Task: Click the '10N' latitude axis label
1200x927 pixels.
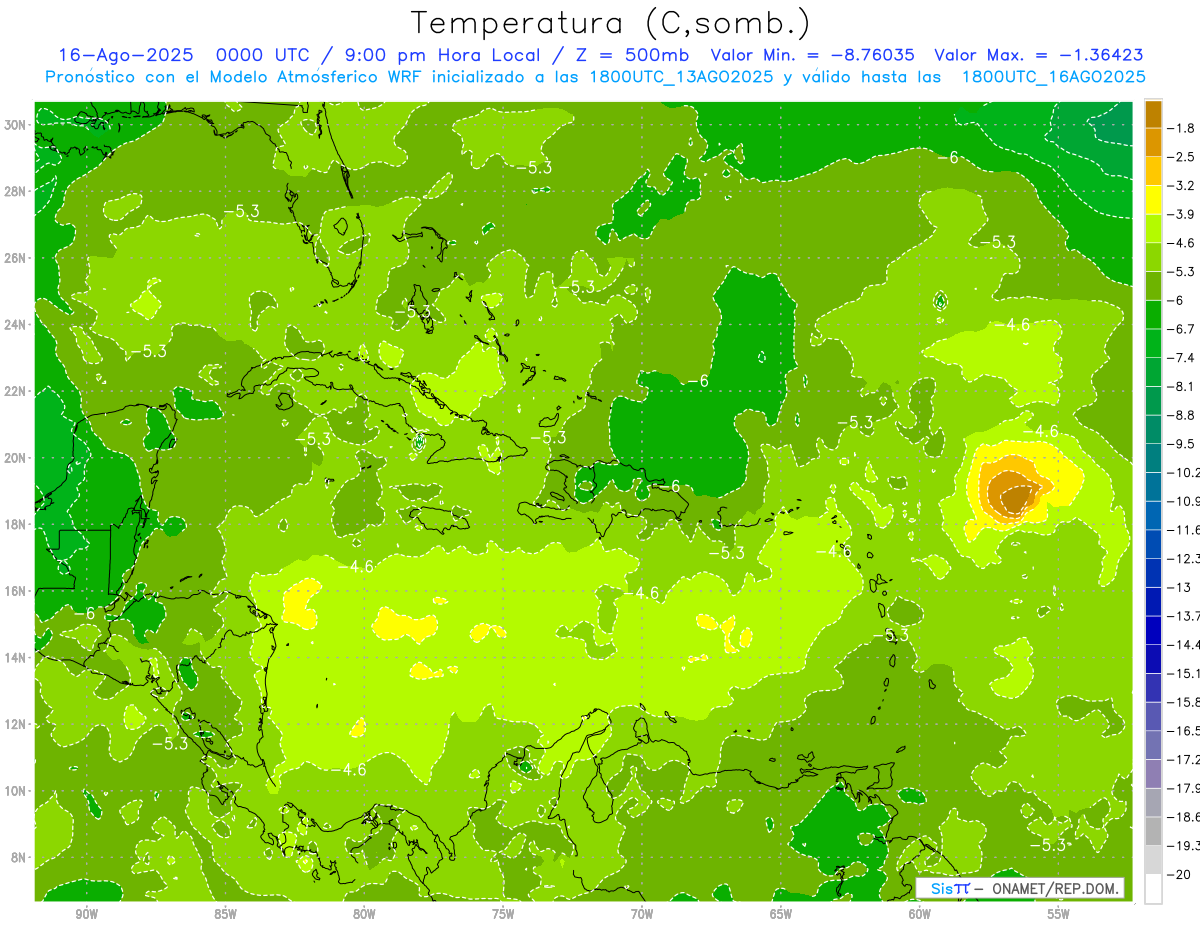Action: pos(16,791)
